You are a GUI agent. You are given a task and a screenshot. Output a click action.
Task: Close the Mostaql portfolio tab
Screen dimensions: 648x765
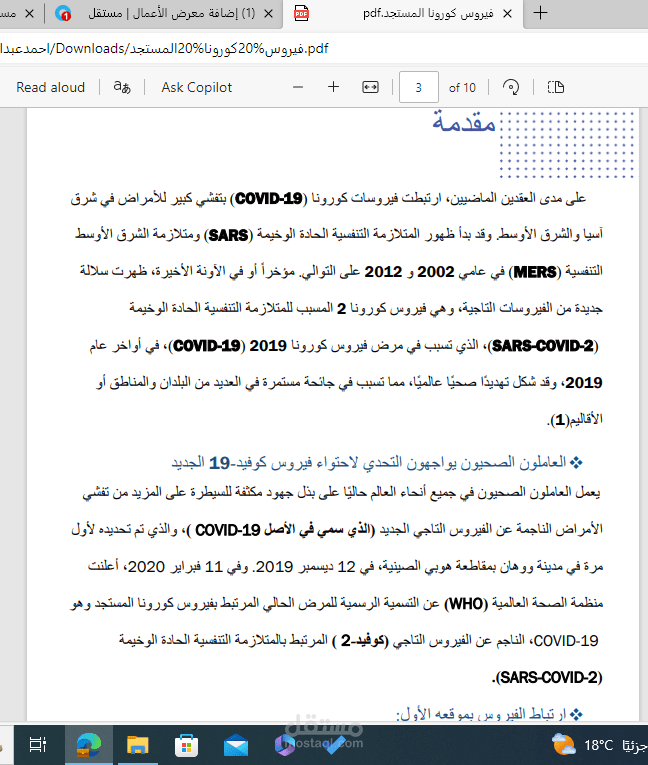(268, 14)
